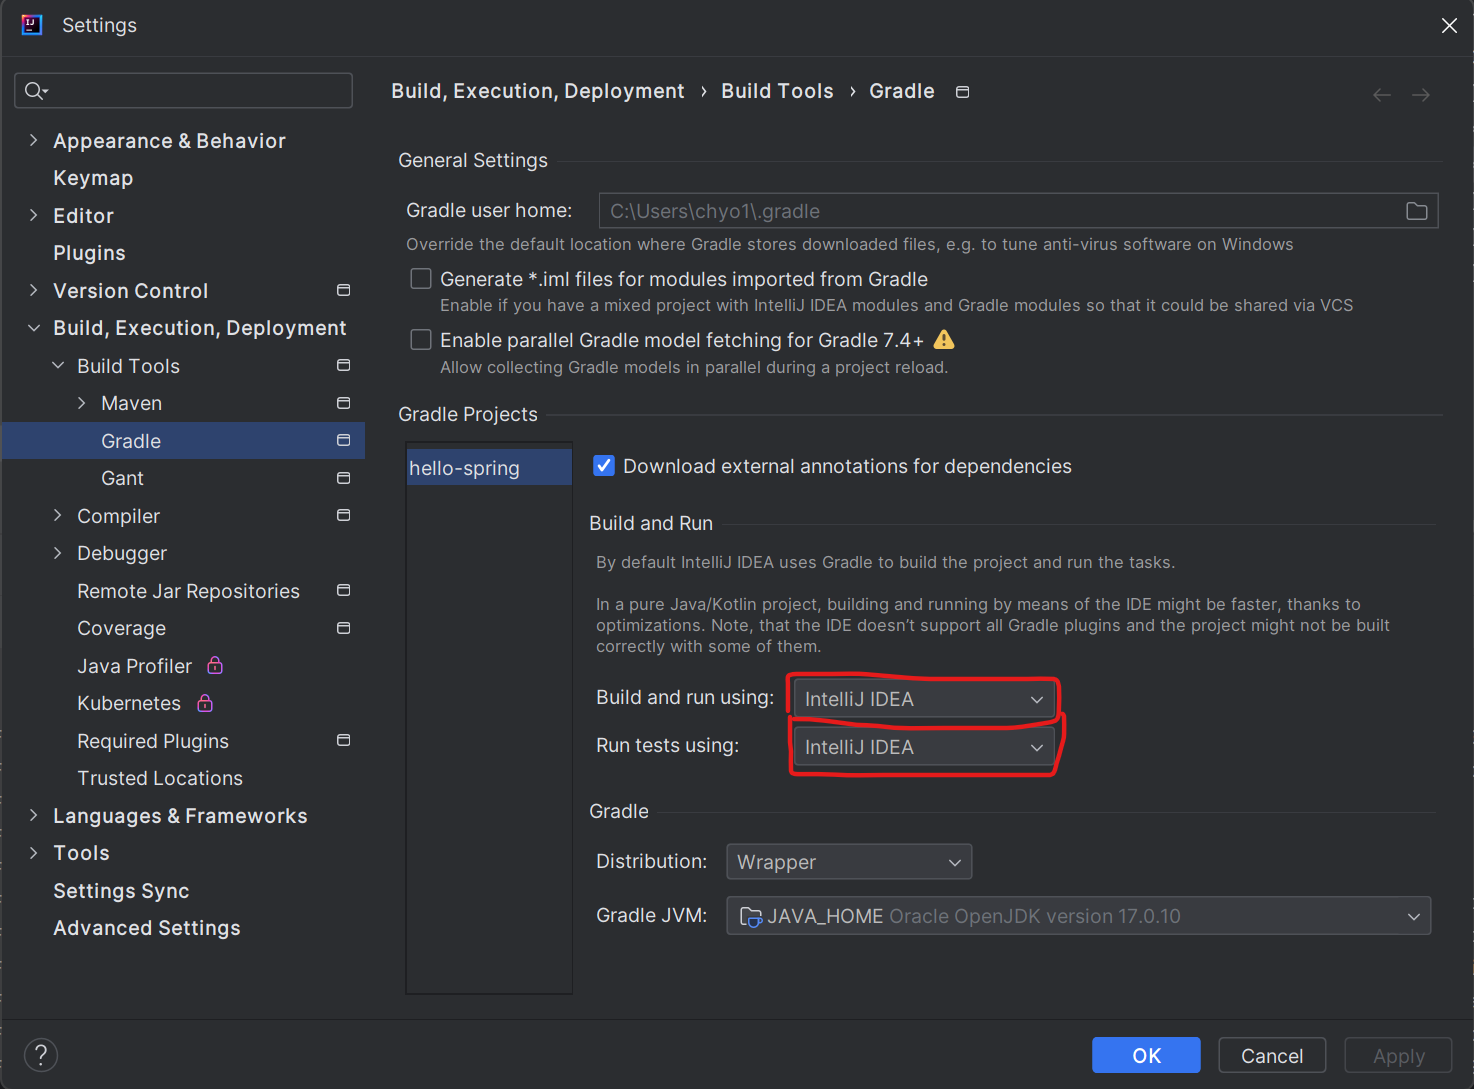1474x1089 pixels.
Task: Open Advanced Settings page
Action: coord(147,928)
